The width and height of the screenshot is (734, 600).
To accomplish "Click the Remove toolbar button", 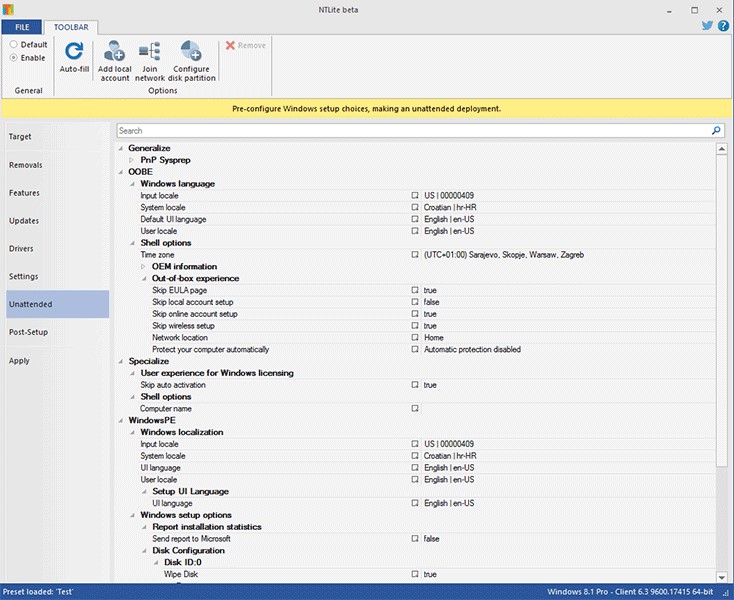I will click(246, 45).
